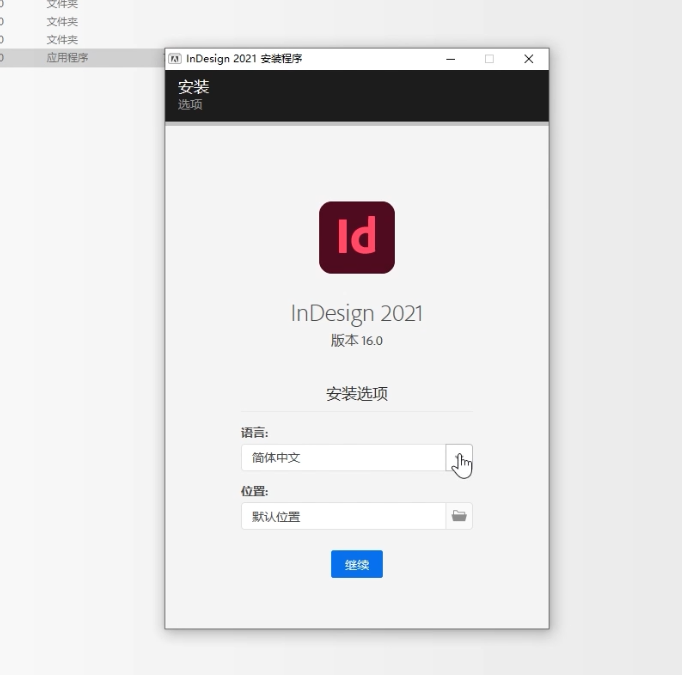Click the 语言: label
The image size is (682, 675).
(254, 433)
